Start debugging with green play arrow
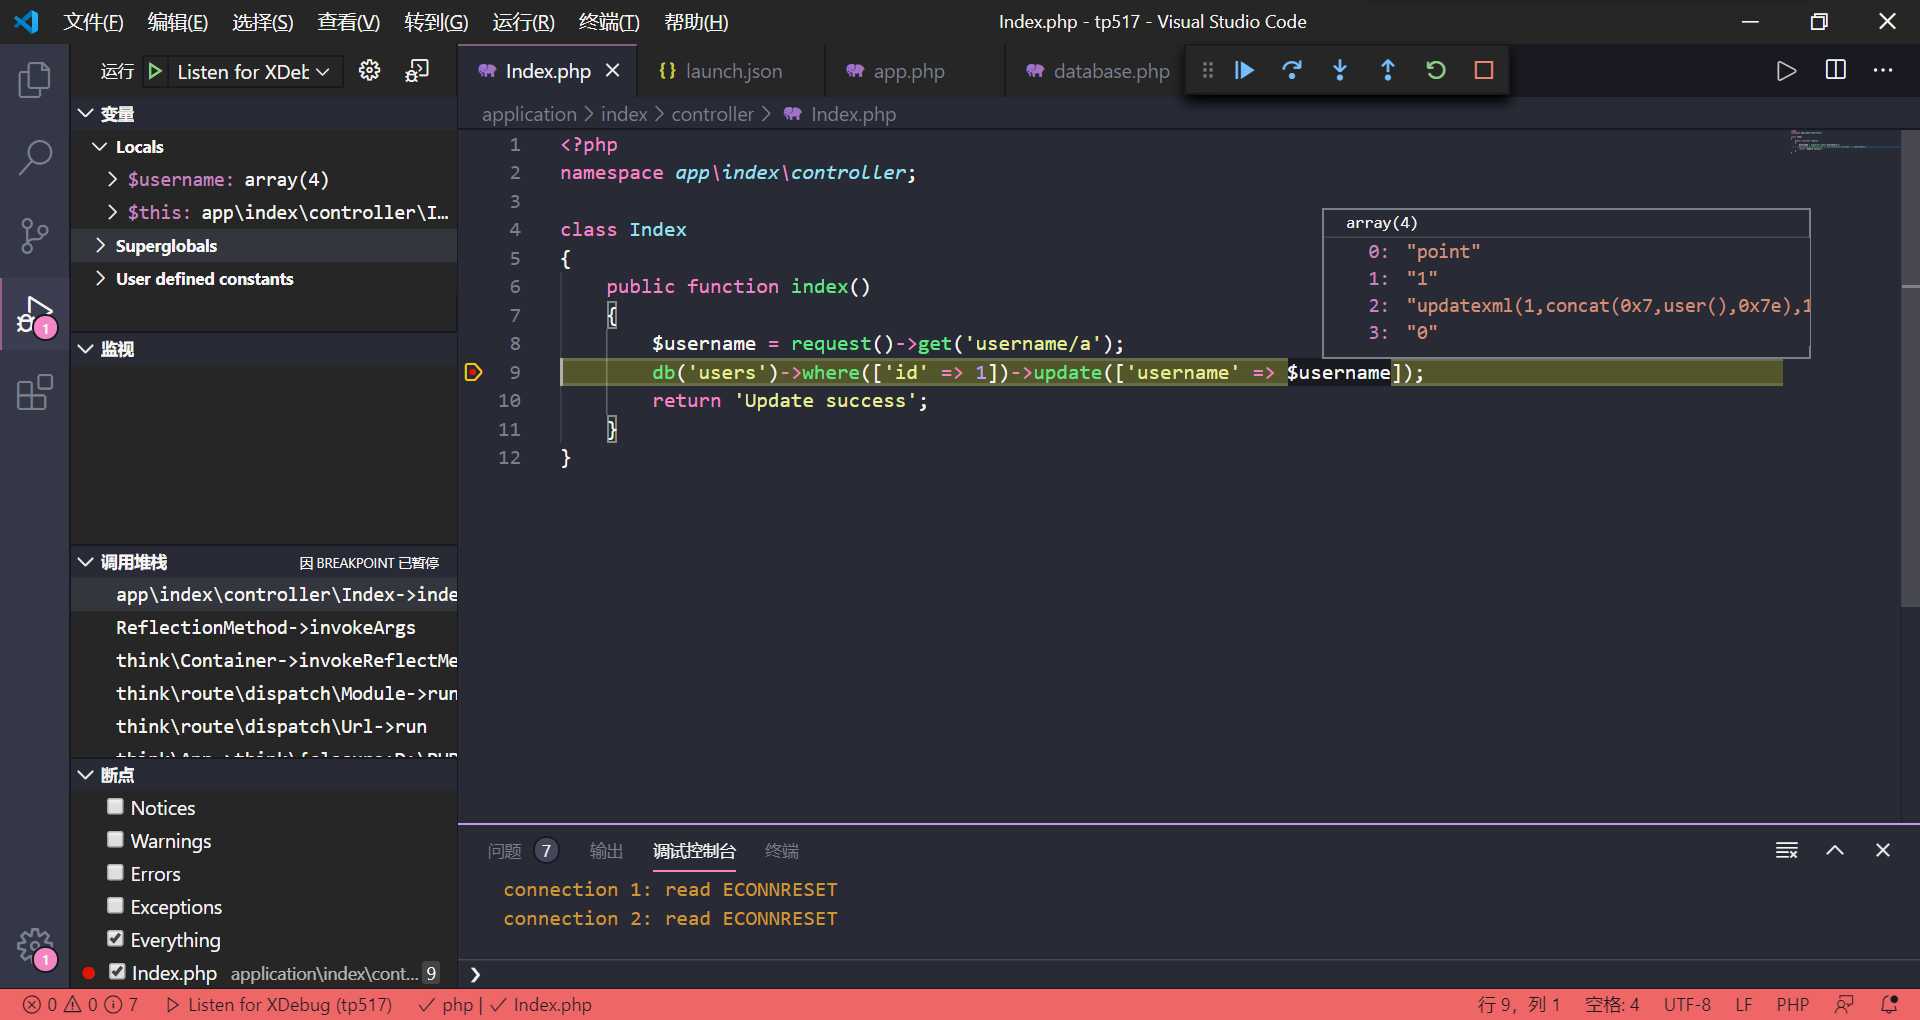This screenshot has height=1020, width=1920. click(x=155, y=71)
